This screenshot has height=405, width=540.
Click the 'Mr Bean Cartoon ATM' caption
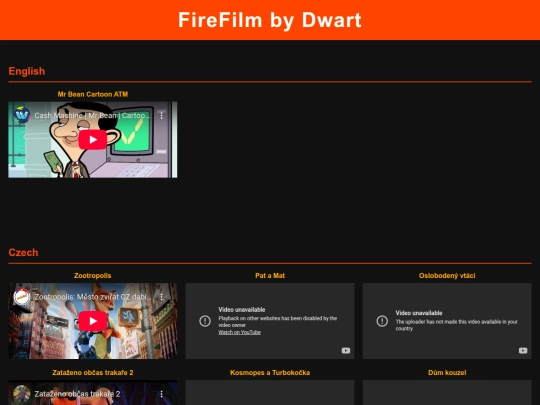point(93,94)
